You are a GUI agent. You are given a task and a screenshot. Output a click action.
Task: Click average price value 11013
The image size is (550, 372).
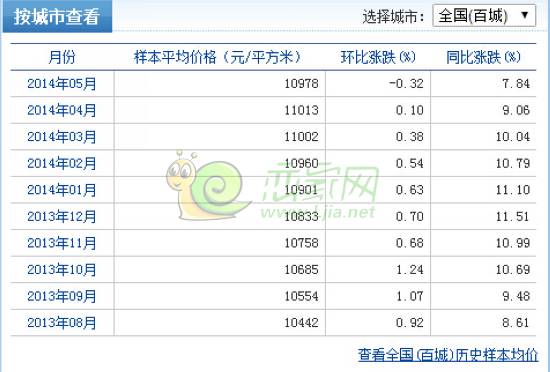(301, 110)
